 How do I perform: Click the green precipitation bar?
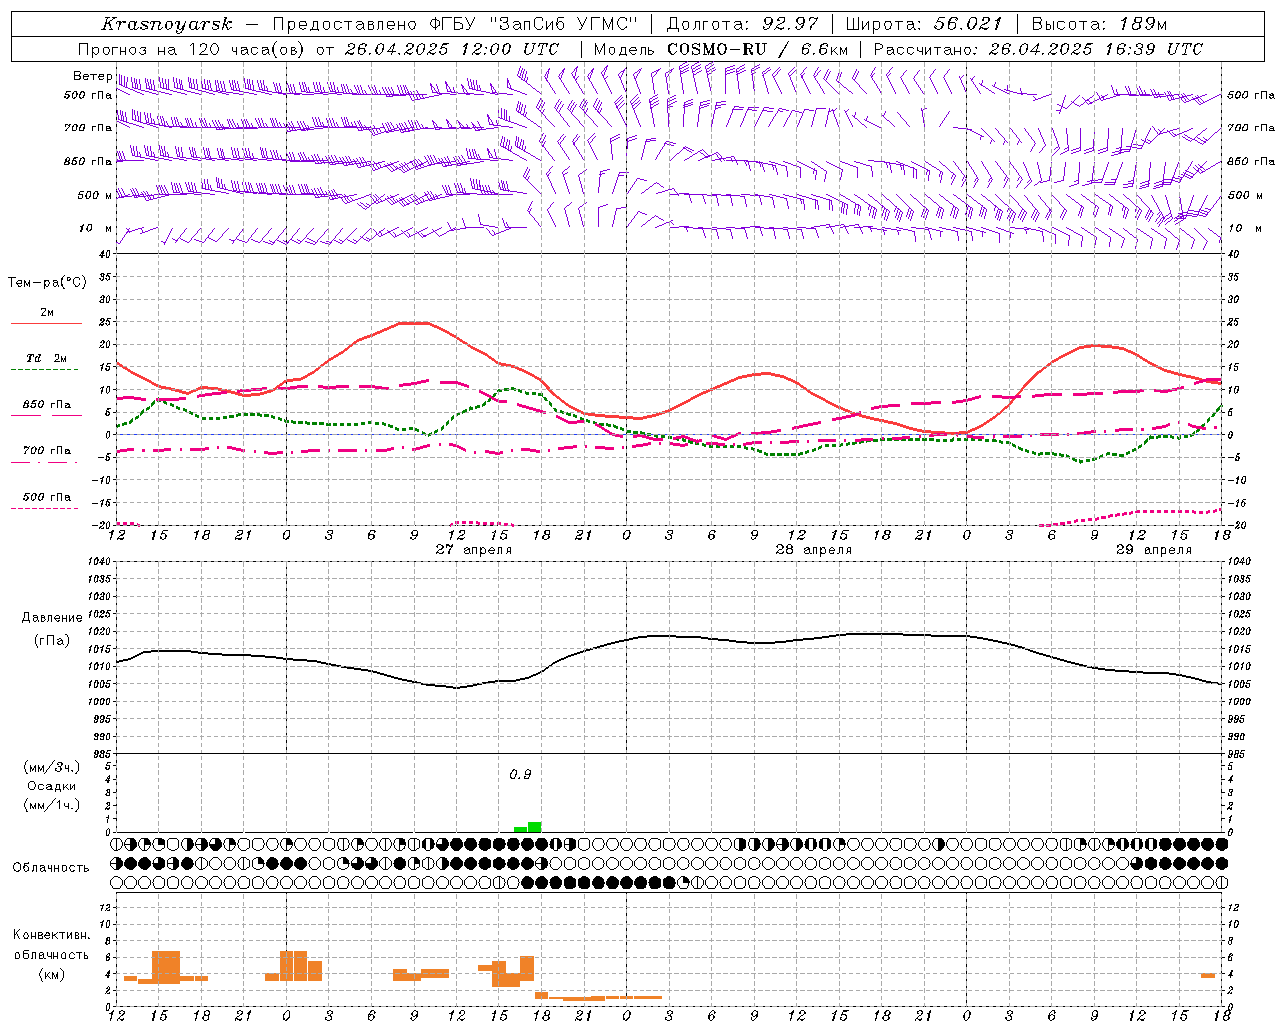point(528,827)
